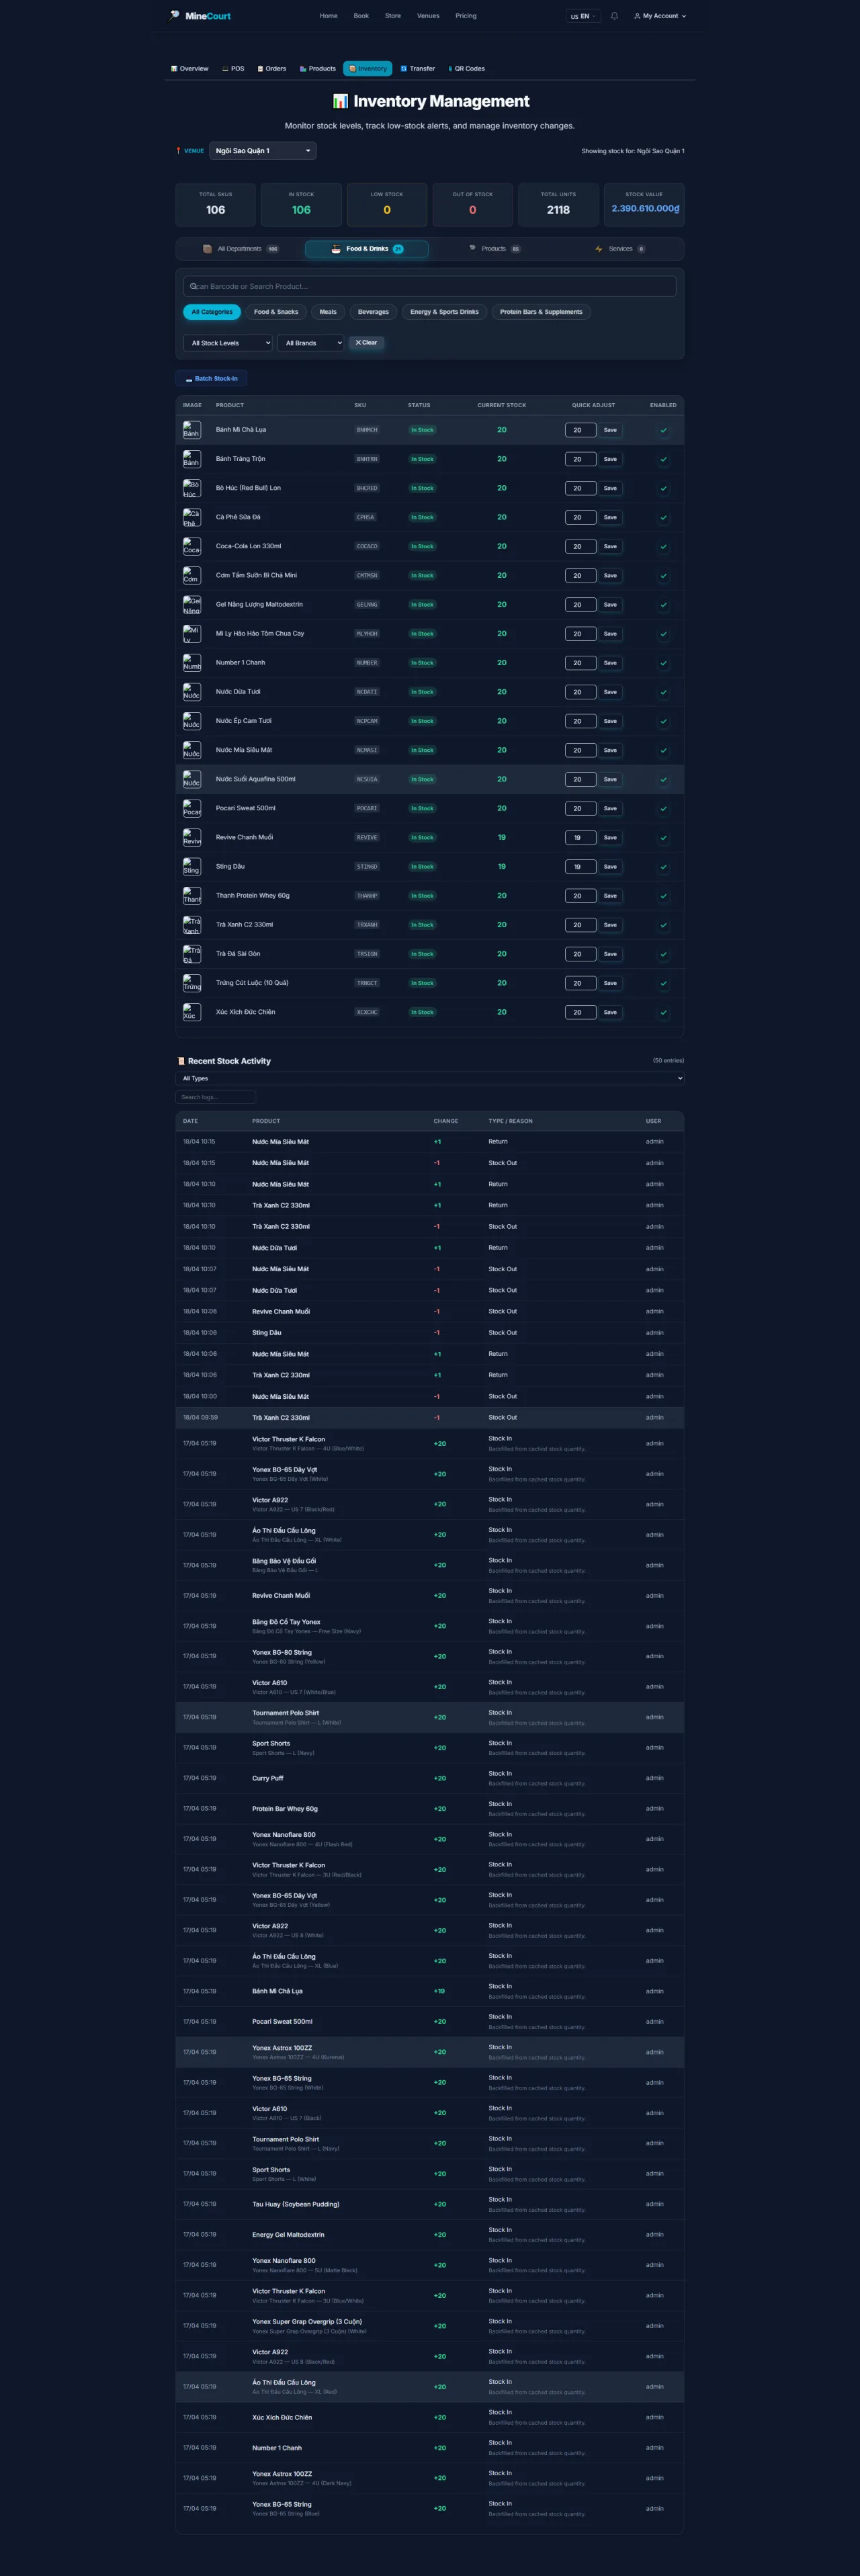Viewport: 860px width, 2576px height.
Task: Click the Inventory Management chart icon
Action: click(340, 101)
